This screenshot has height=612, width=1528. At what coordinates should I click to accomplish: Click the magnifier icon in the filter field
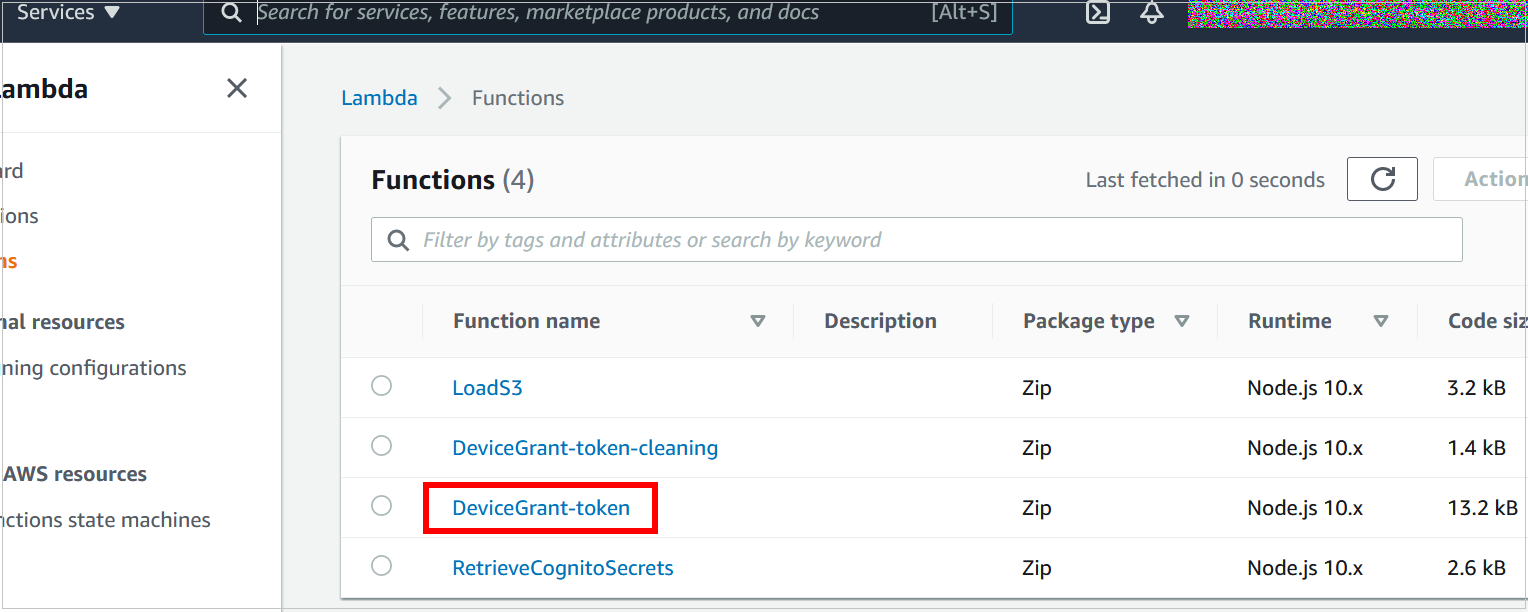point(398,239)
